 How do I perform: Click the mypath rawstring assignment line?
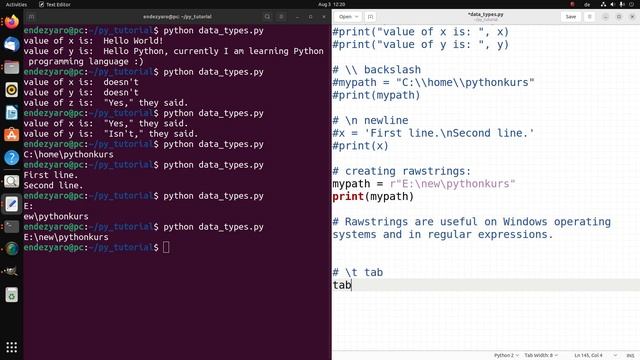point(424,184)
